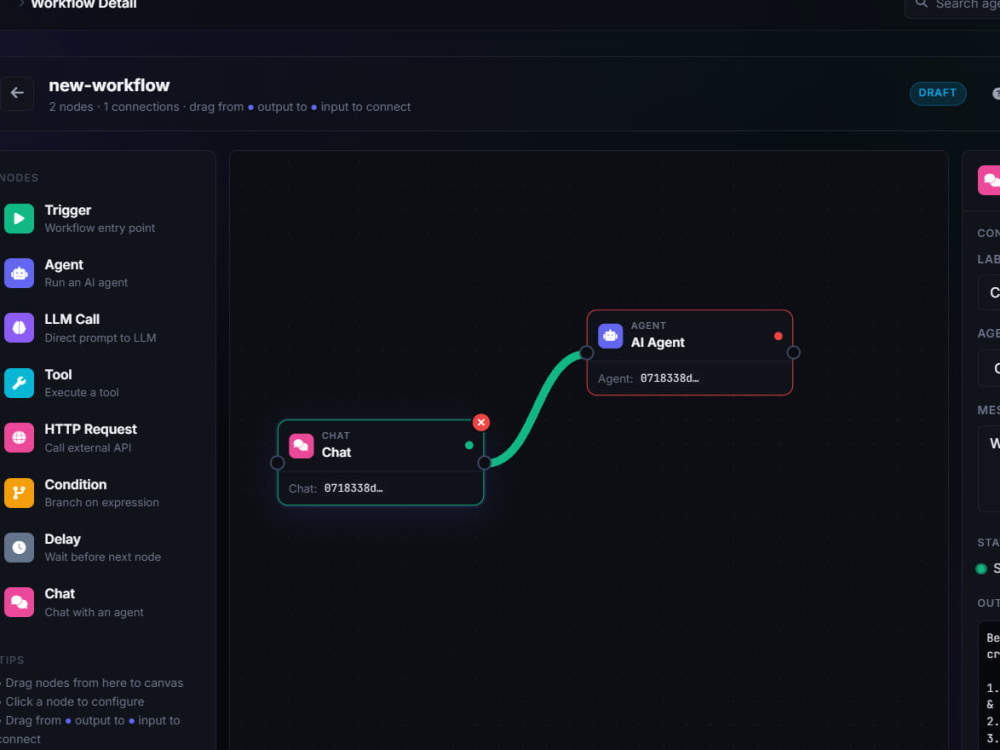Click the pink chat icon in right panel
The width and height of the screenshot is (1000, 750).
(990, 180)
